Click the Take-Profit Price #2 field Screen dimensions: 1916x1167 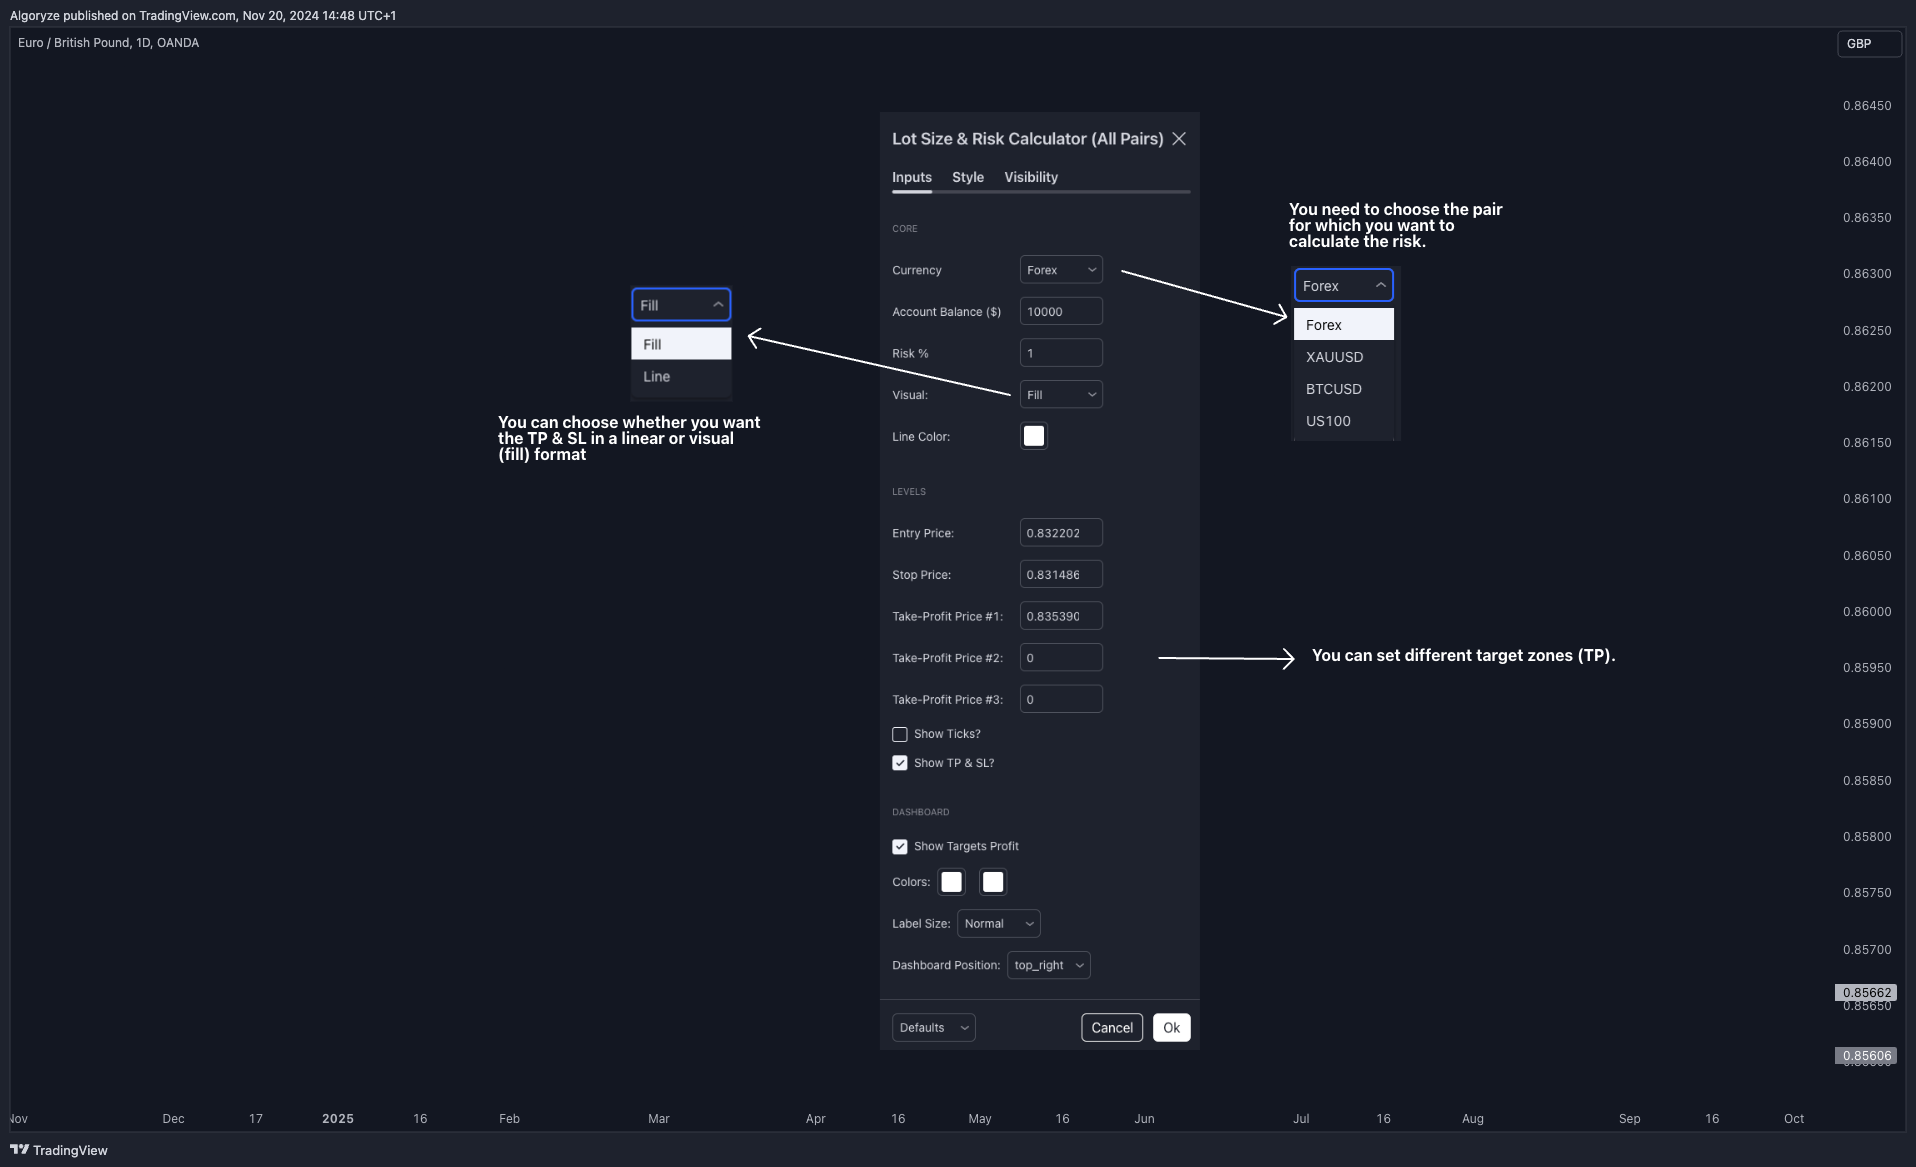pos(1061,658)
